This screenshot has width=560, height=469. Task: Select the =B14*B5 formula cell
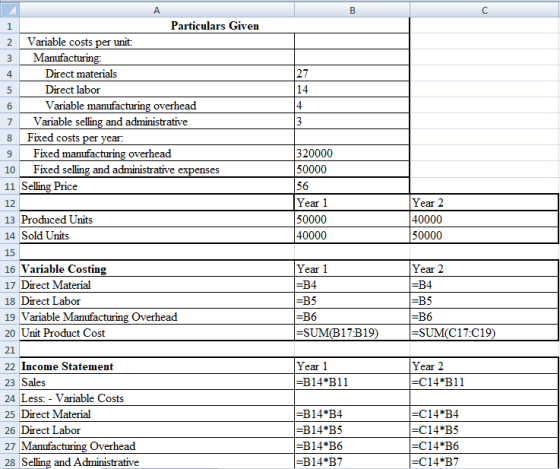(x=352, y=430)
